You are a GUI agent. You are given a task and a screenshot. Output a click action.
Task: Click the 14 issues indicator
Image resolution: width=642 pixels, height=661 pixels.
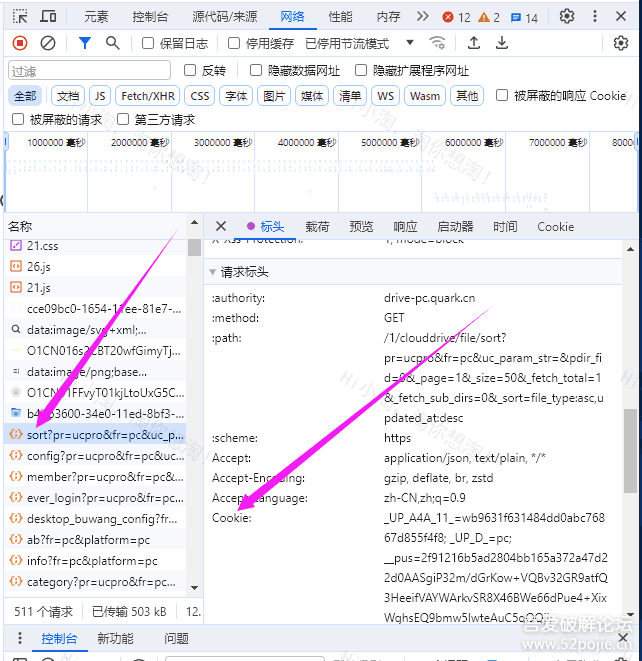pyautogui.click(x=524, y=18)
